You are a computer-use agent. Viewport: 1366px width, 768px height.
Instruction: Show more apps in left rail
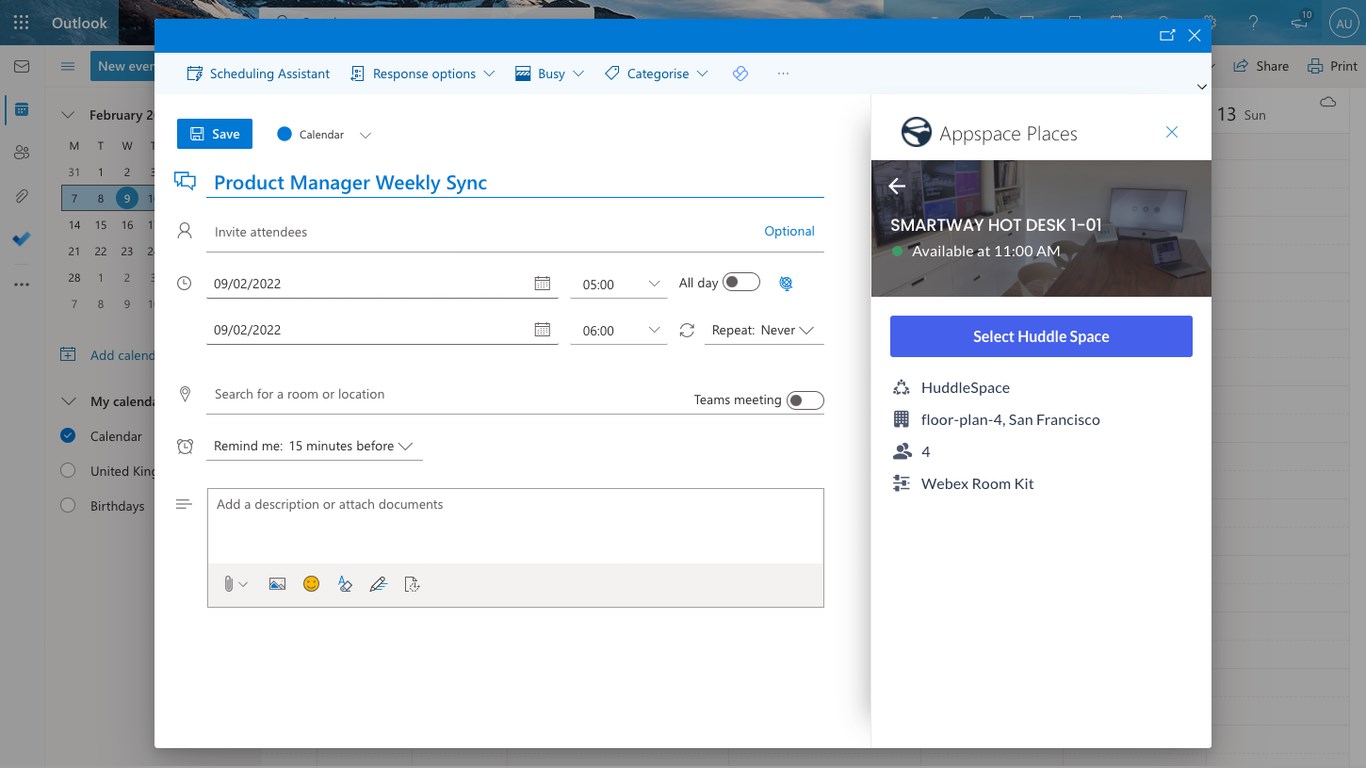point(21,284)
